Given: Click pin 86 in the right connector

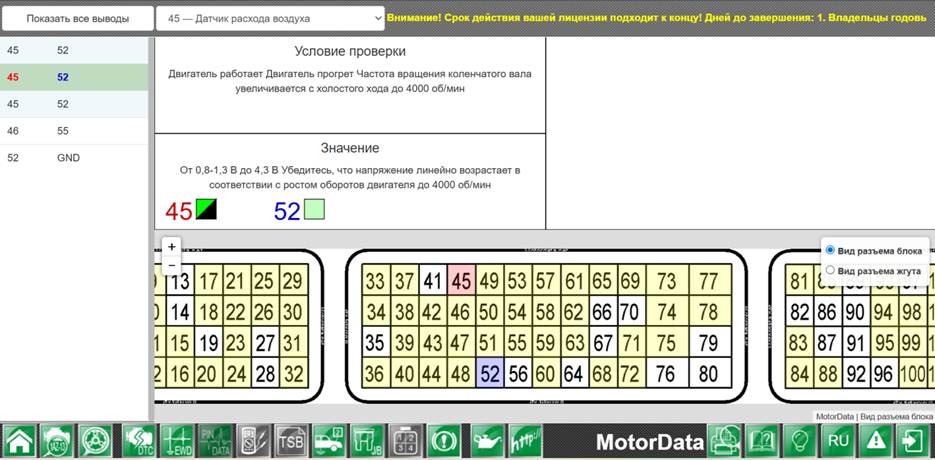Looking at the screenshot, I should click(x=826, y=311).
